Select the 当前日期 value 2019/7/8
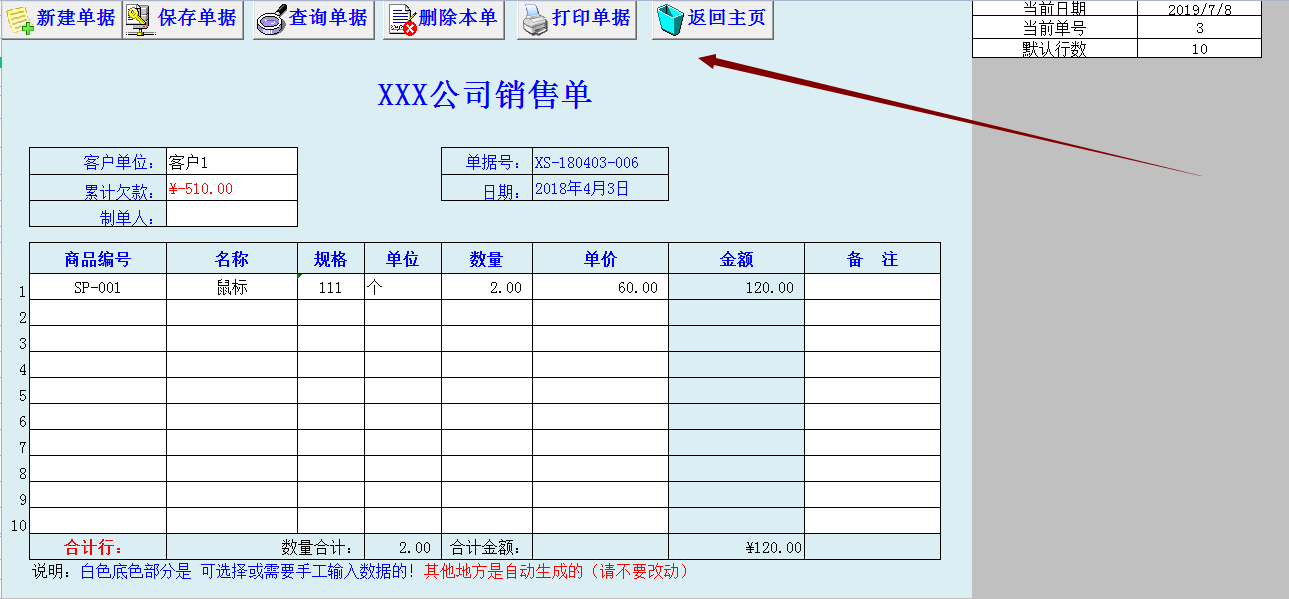This screenshot has width=1289, height=599. click(1199, 8)
